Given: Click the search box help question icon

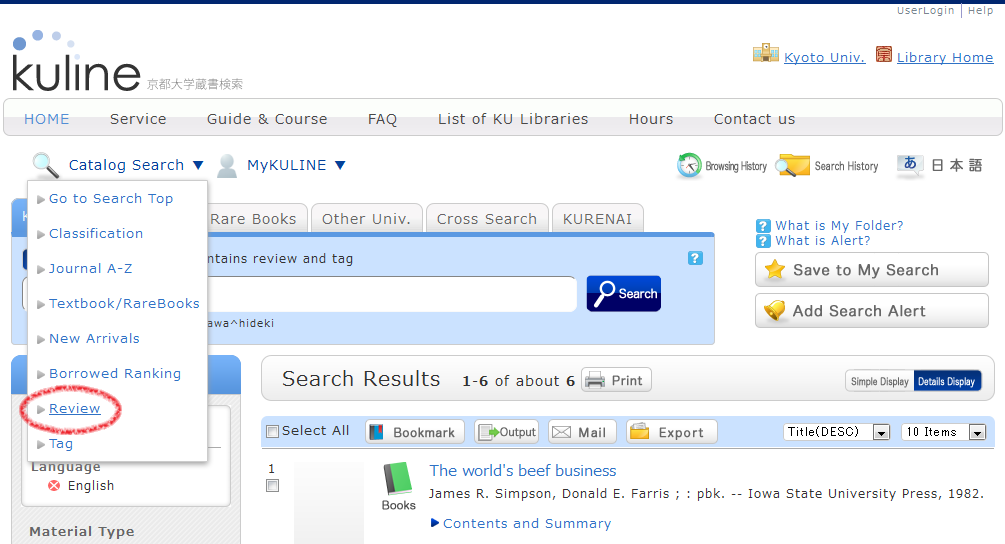Looking at the screenshot, I should [695, 258].
